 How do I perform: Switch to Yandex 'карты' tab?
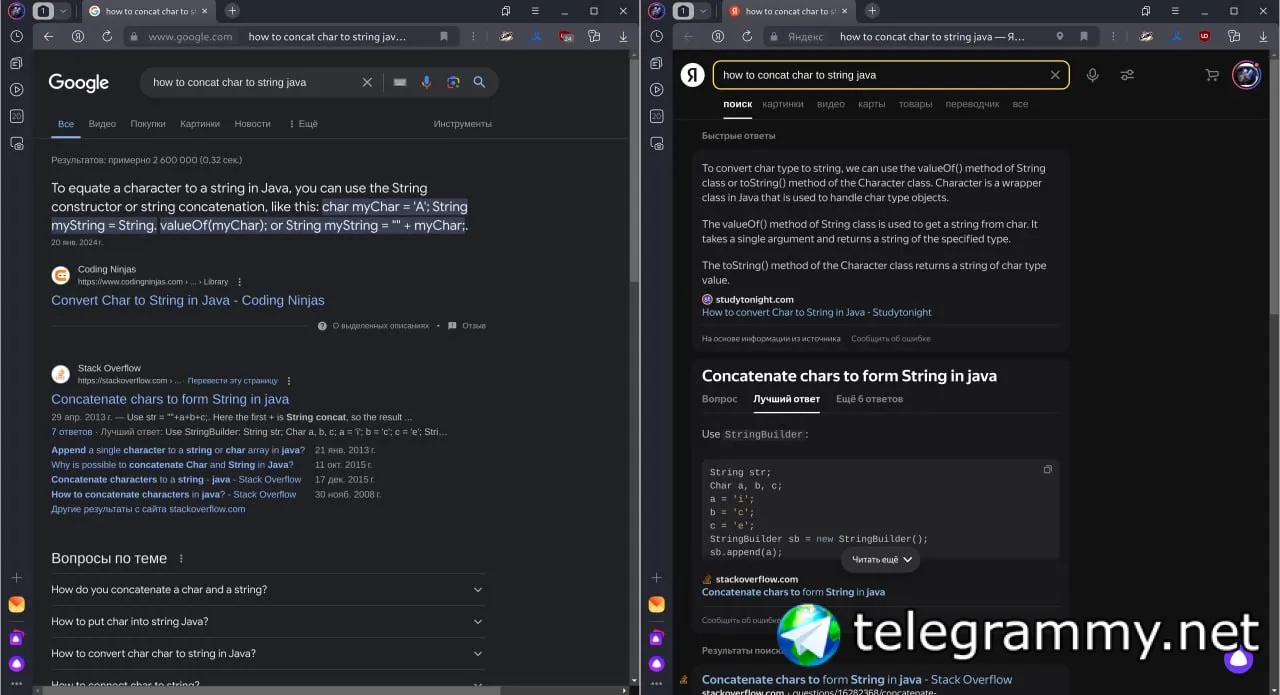pyautogui.click(x=871, y=104)
